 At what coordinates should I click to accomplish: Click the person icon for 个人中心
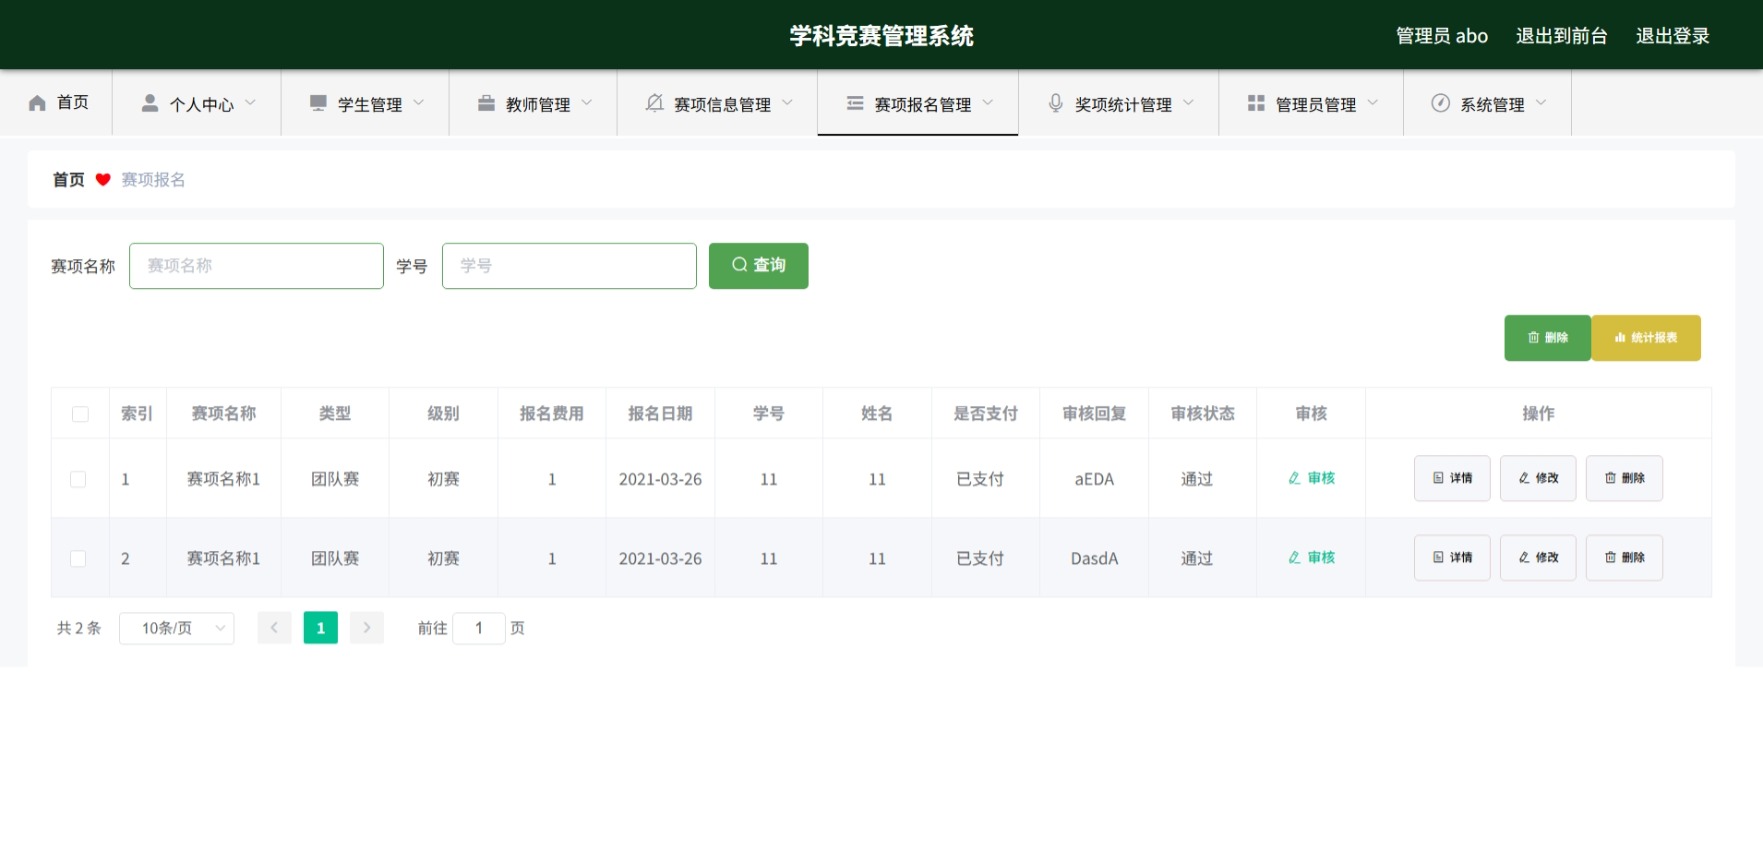coord(150,103)
